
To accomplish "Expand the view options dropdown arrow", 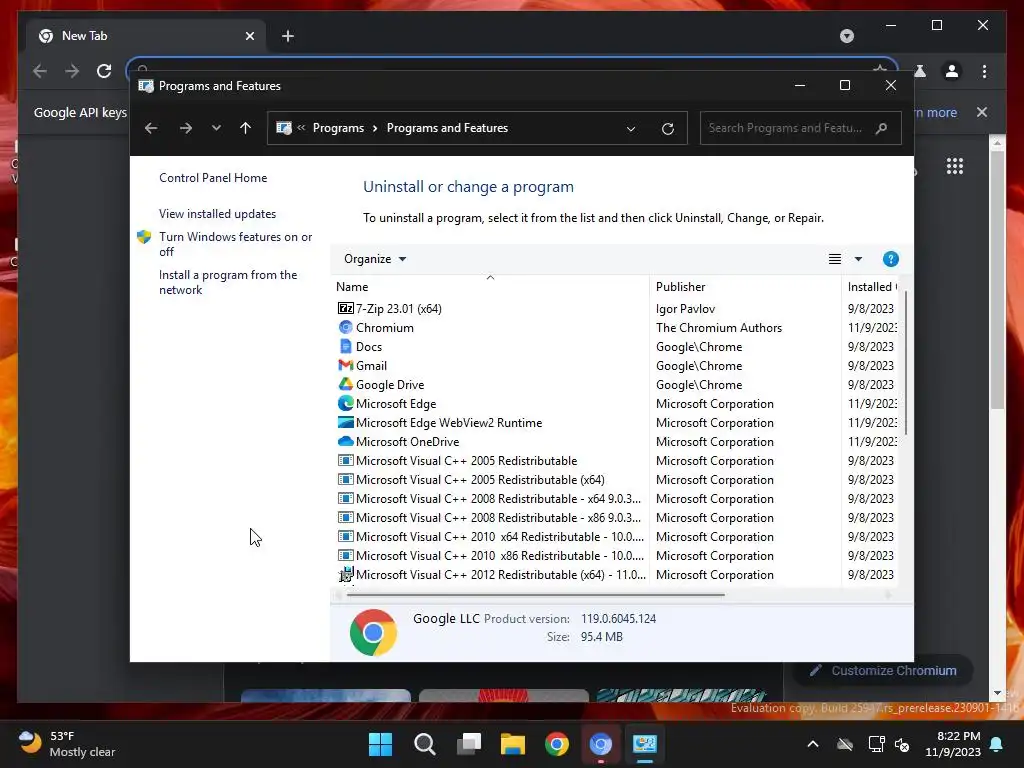I will (x=858, y=259).
